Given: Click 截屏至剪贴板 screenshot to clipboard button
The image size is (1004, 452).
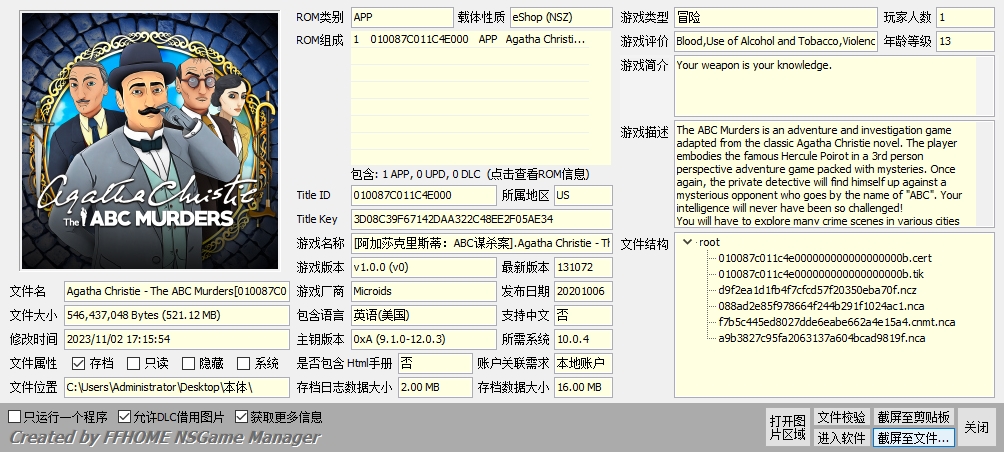Looking at the screenshot, I should 914,417.
